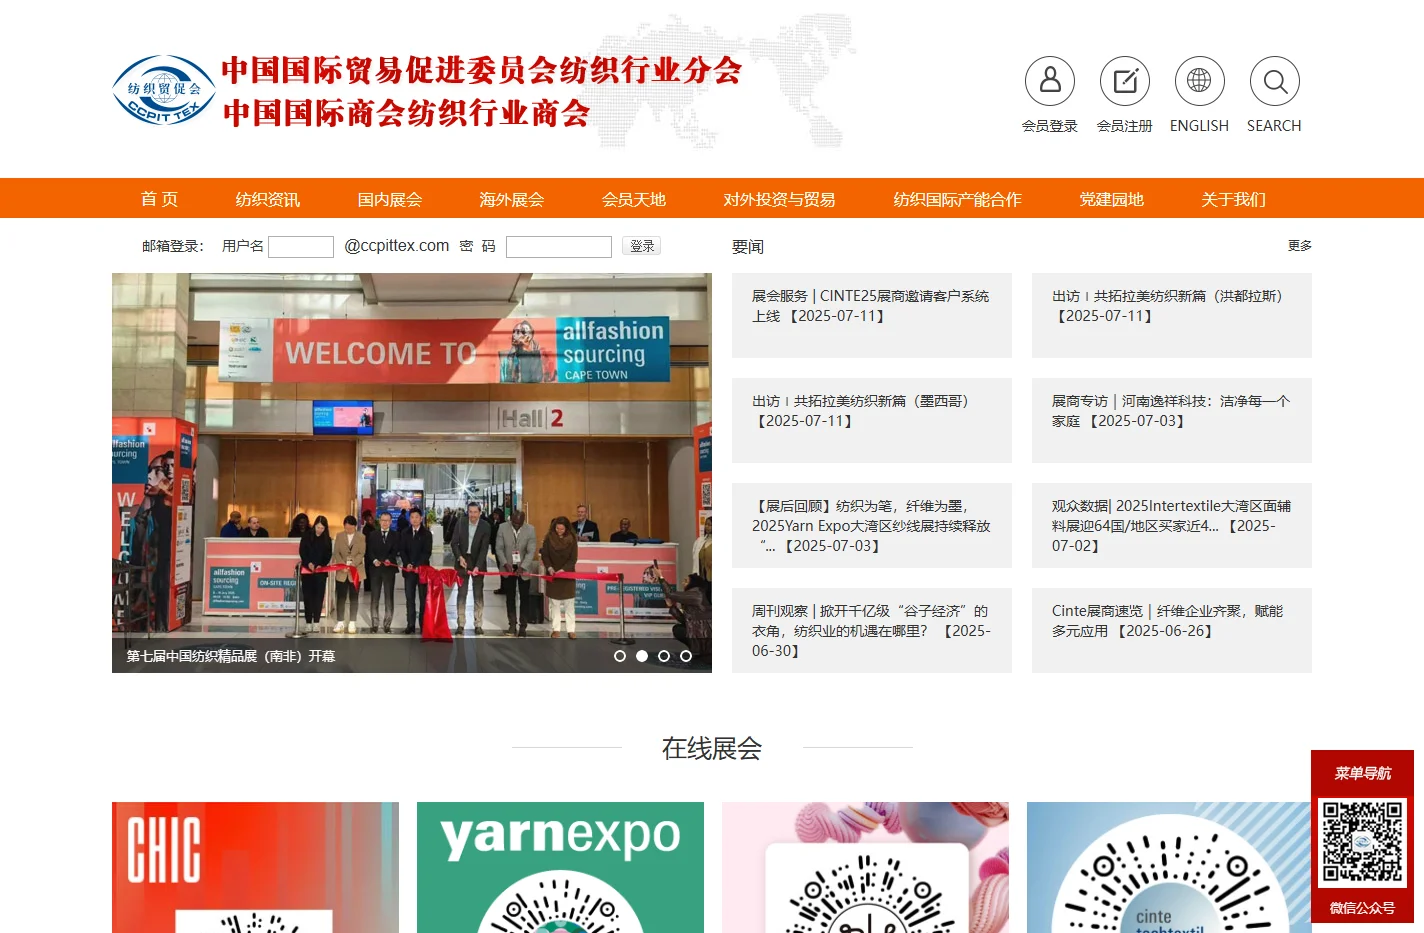Go to 首页 in navigation bar
Screen dimensions: 1424x933
pos(159,199)
